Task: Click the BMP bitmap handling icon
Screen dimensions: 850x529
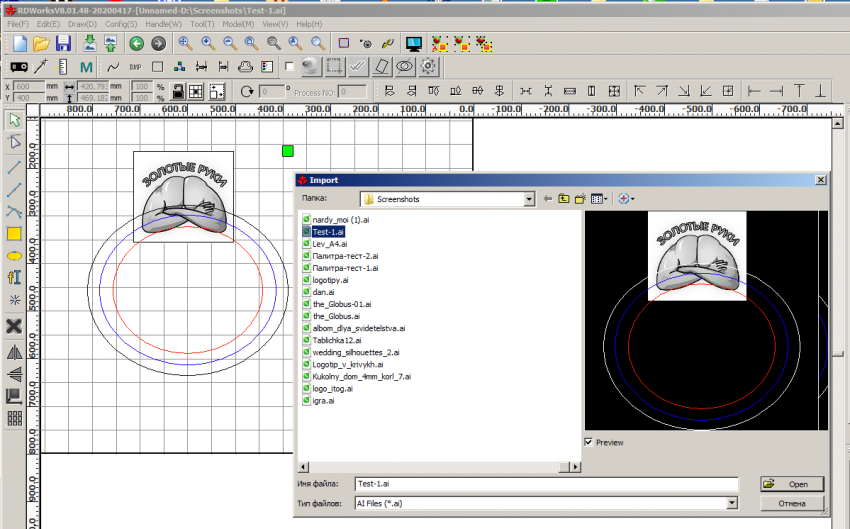Action: tap(135, 67)
